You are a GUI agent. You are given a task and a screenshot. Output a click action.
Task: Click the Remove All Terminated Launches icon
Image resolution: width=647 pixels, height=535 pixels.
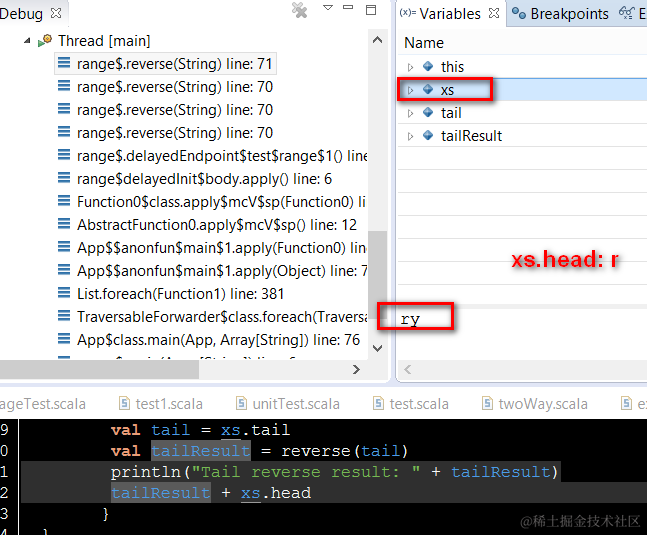(300, 10)
